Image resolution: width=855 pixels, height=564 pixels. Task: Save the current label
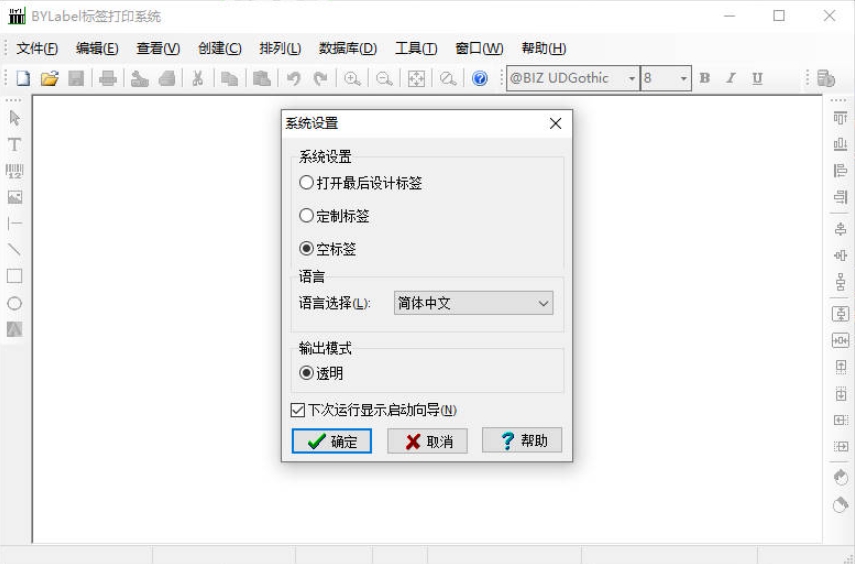pyautogui.click(x=76, y=79)
